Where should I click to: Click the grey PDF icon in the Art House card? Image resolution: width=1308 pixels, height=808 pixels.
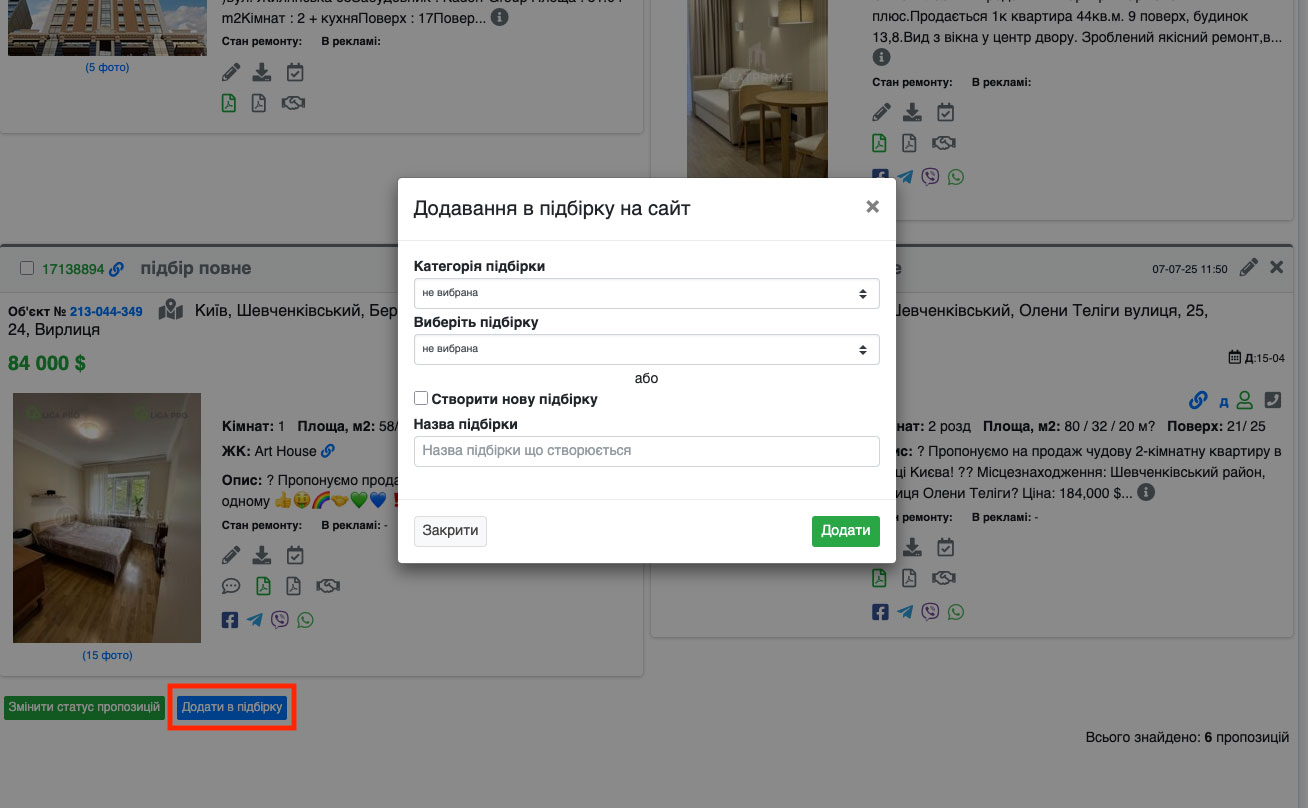[x=294, y=586]
